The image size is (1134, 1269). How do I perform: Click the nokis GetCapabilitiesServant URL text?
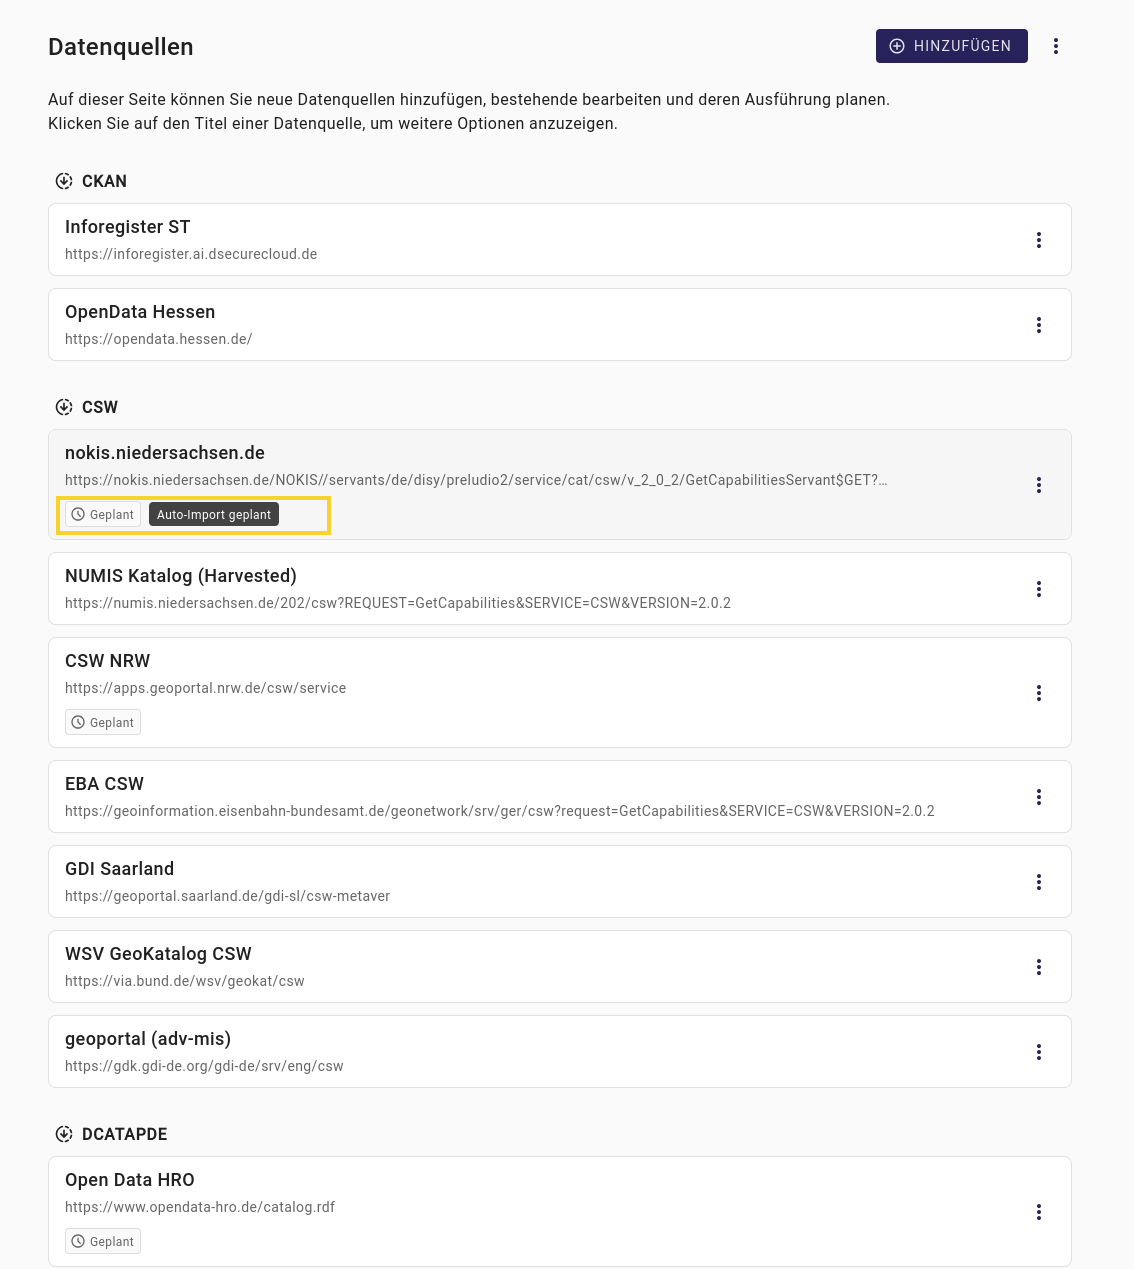coord(476,480)
